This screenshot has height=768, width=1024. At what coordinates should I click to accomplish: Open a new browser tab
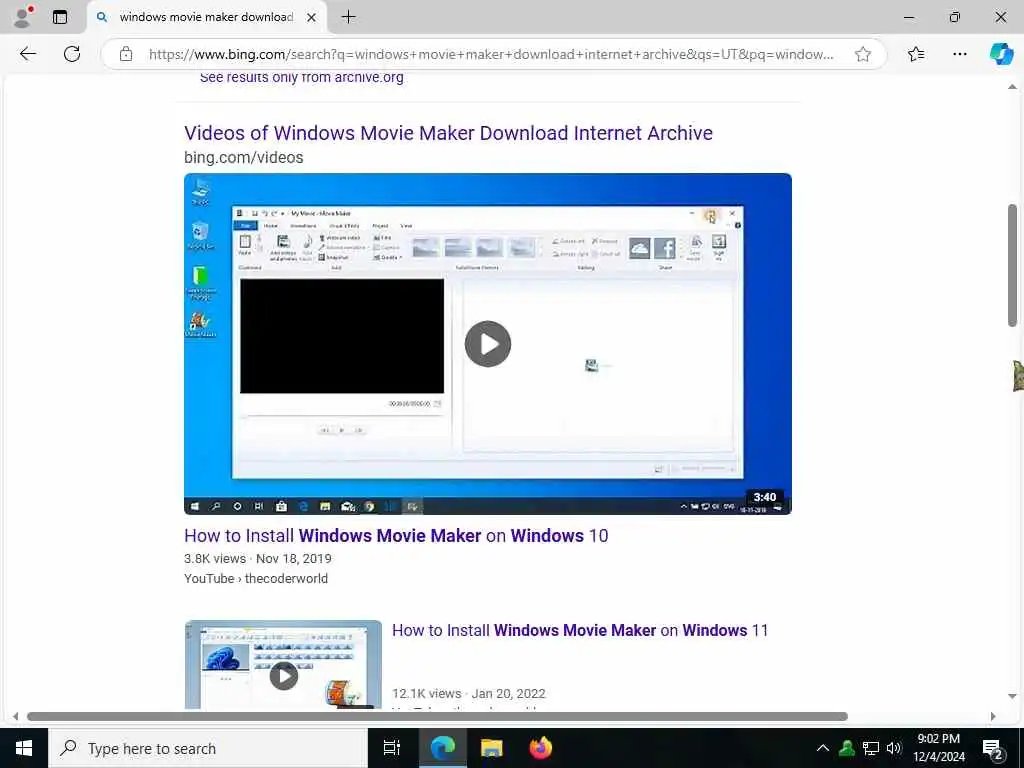click(x=349, y=17)
